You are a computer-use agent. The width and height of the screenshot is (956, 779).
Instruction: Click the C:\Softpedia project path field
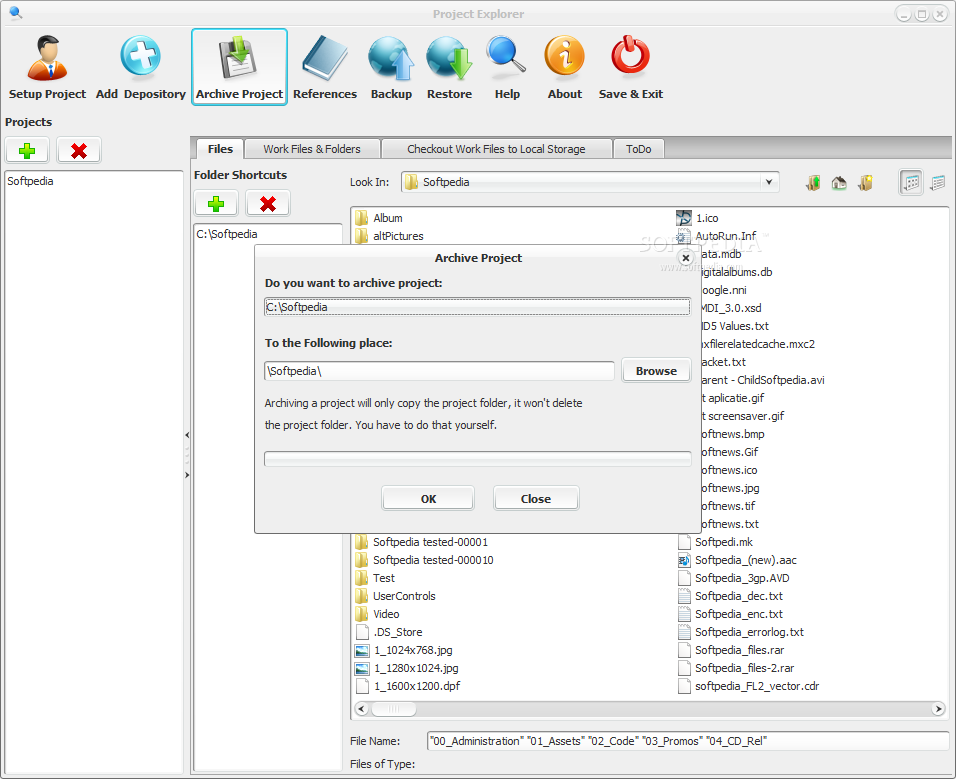pos(477,307)
